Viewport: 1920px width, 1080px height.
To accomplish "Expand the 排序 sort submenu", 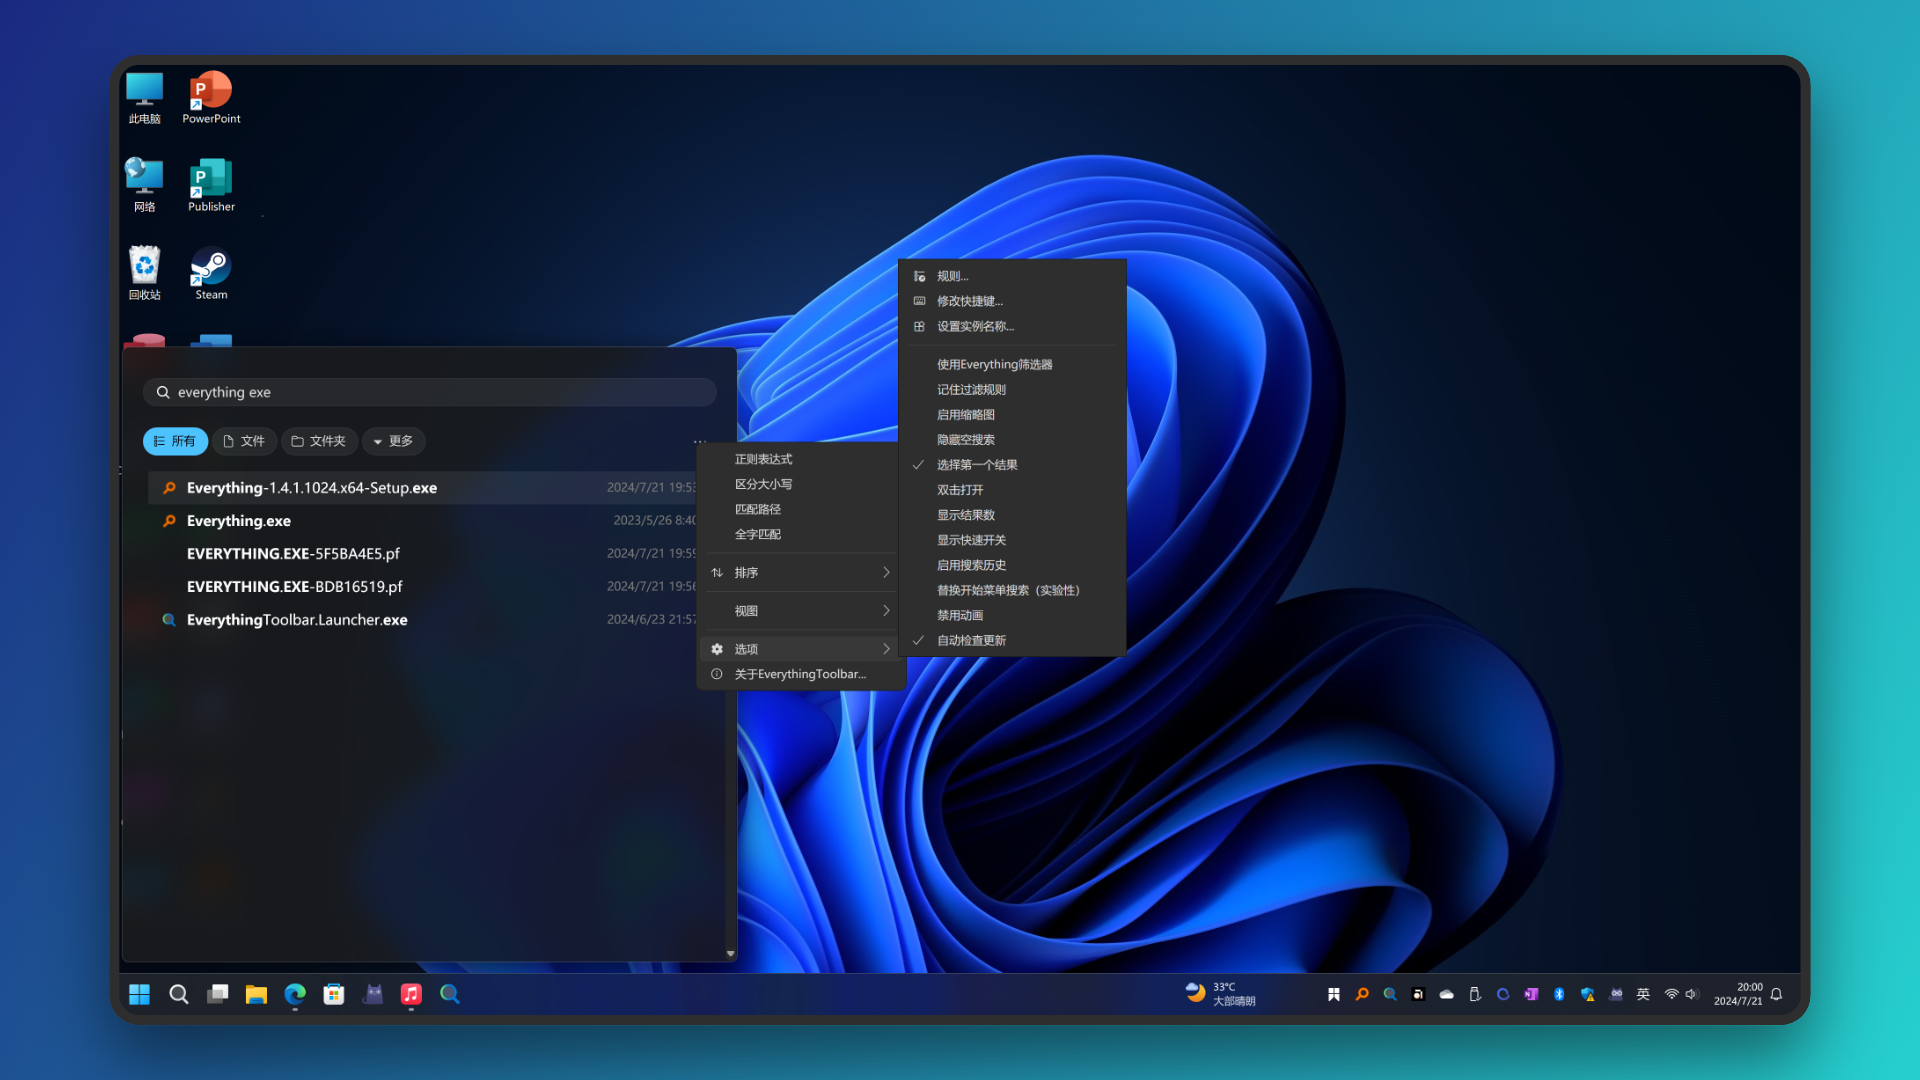I will [801, 572].
